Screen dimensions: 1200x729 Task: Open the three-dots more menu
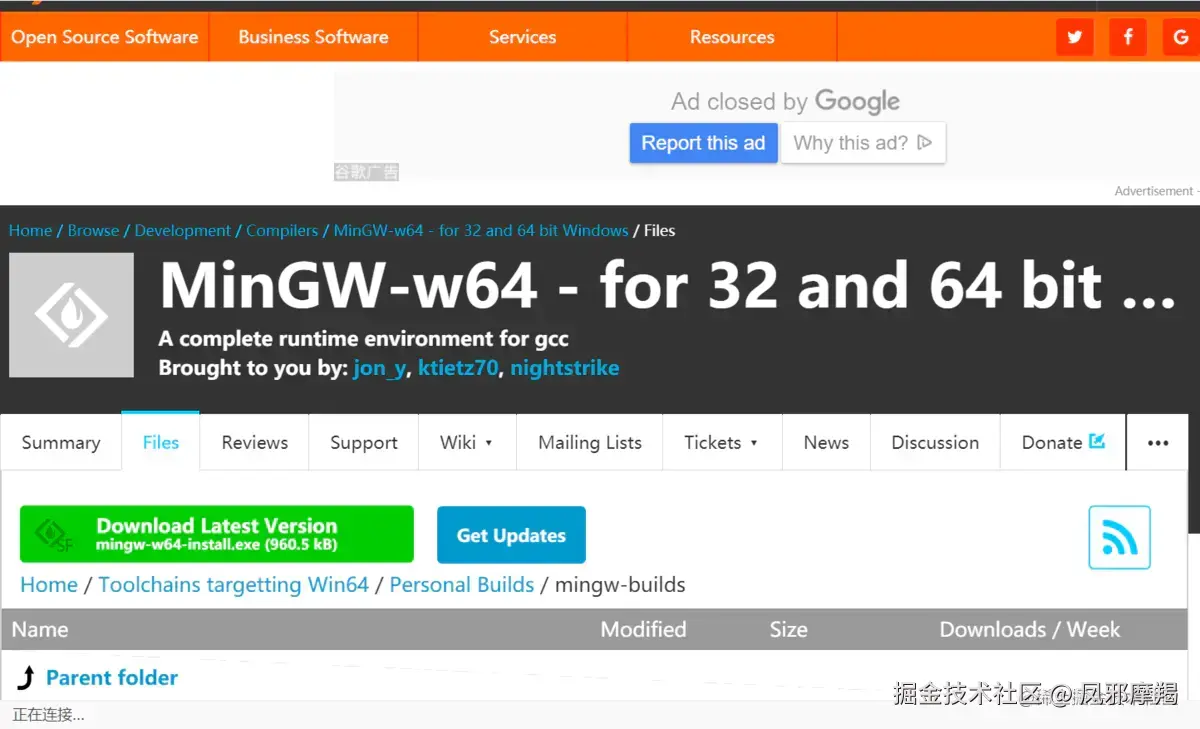pyautogui.click(x=1158, y=443)
